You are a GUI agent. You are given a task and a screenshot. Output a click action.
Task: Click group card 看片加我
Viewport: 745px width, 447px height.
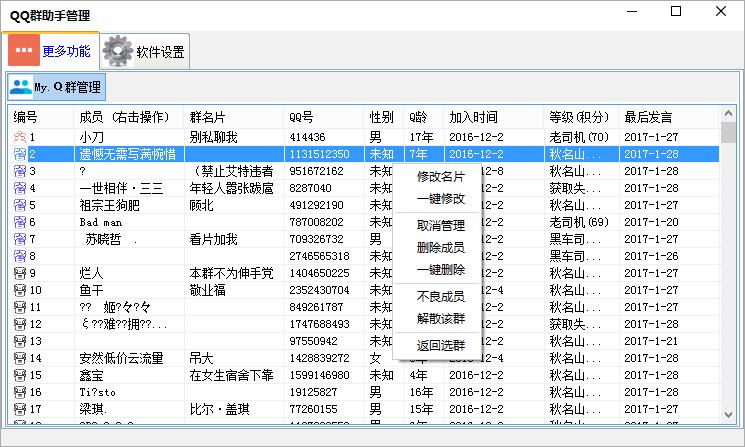coord(213,239)
